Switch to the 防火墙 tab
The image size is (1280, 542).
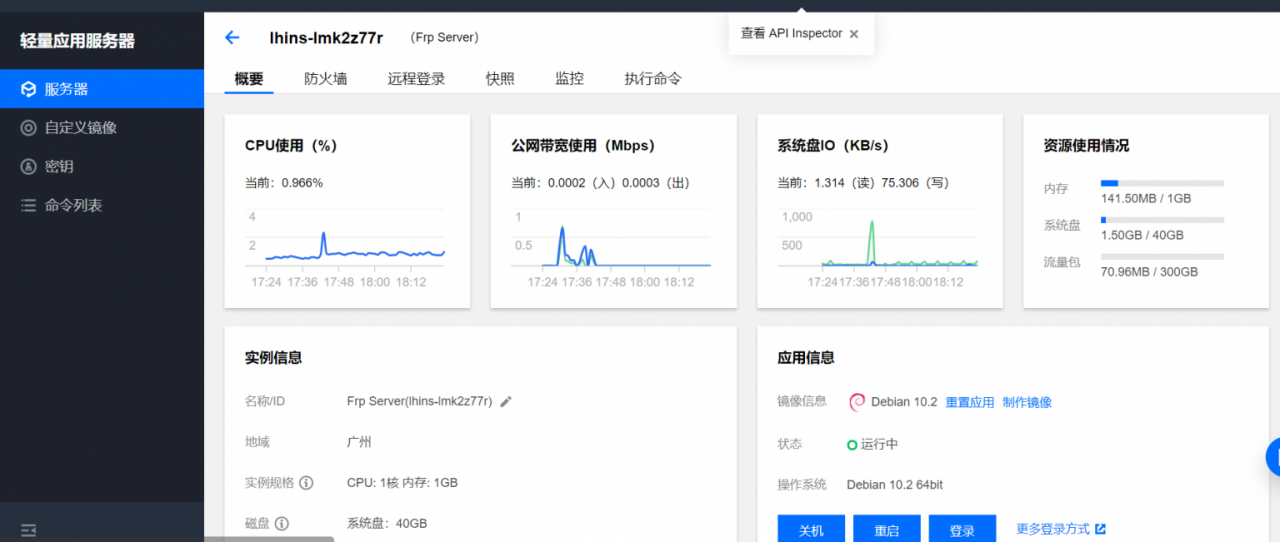coord(326,79)
